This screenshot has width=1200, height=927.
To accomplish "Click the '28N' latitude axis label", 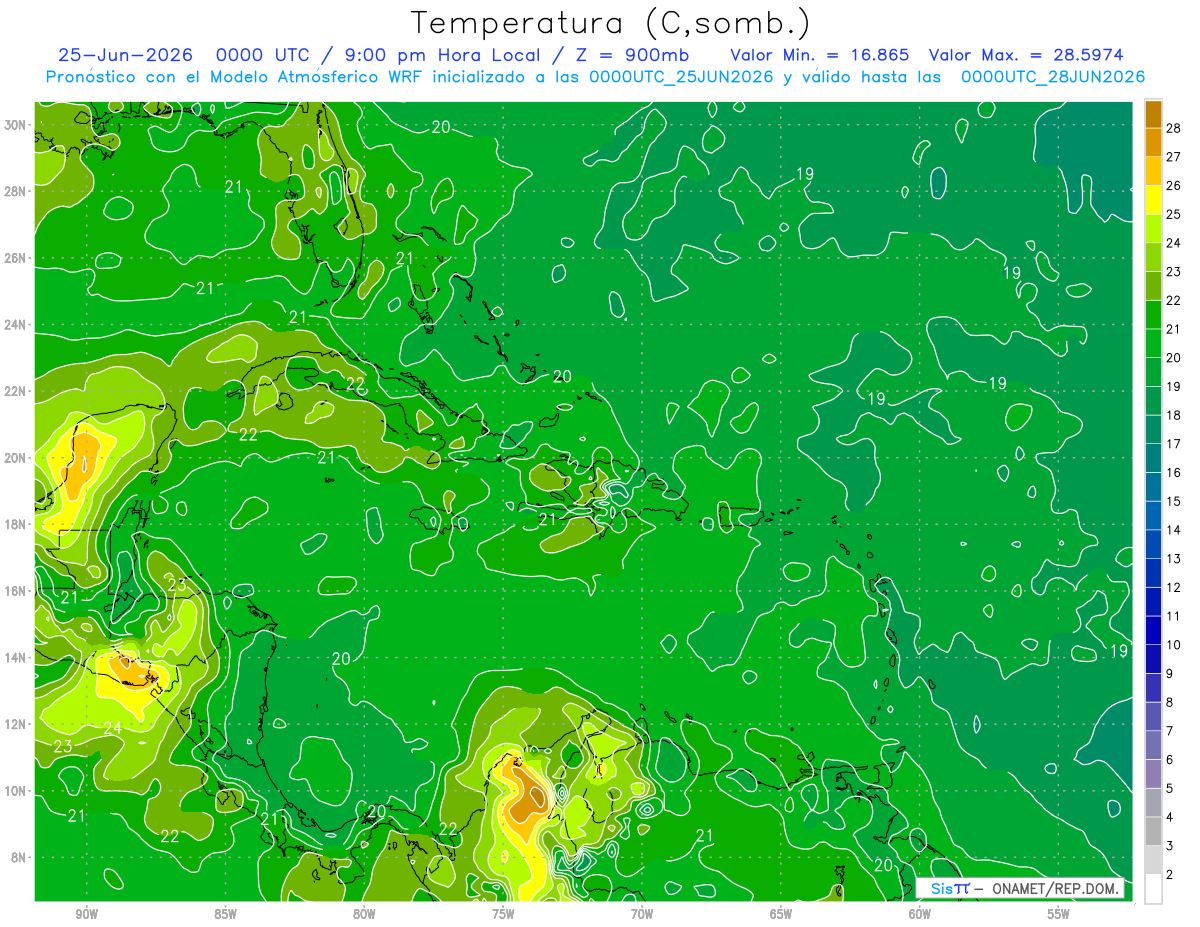I will [x=17, y=191].
